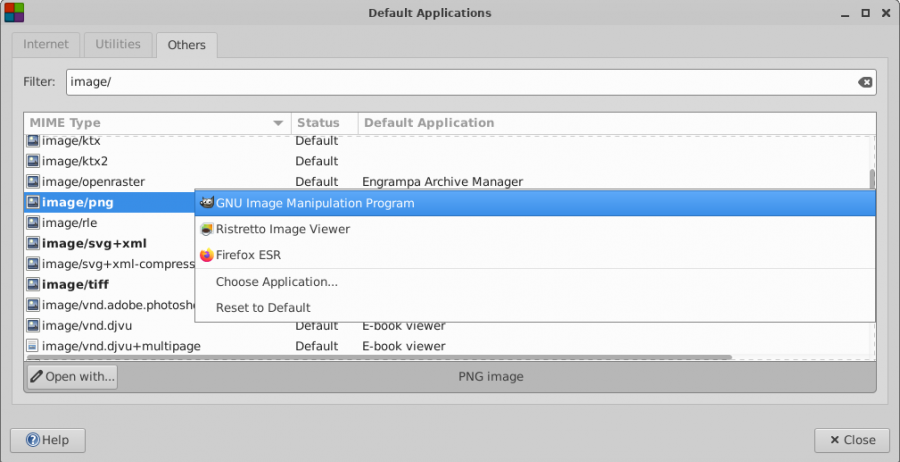The image size is (900, 462).
Task: Click the Close button at bottom
Action: pyautogui.click(x=852, y=440)
